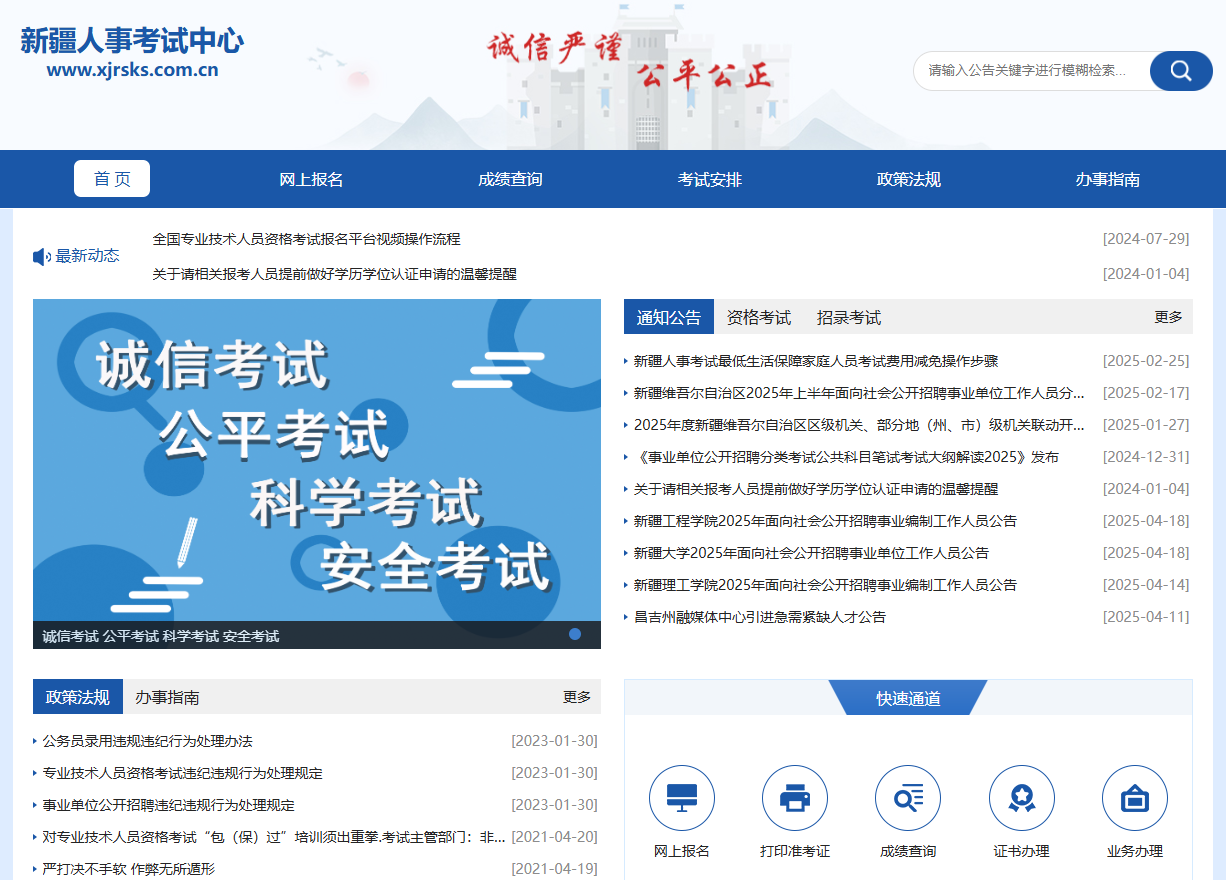Click the 新疆人事考试中心 site logo
Image resolution: width=1226 pixels, height=880 pixels.
click(132, 53)
